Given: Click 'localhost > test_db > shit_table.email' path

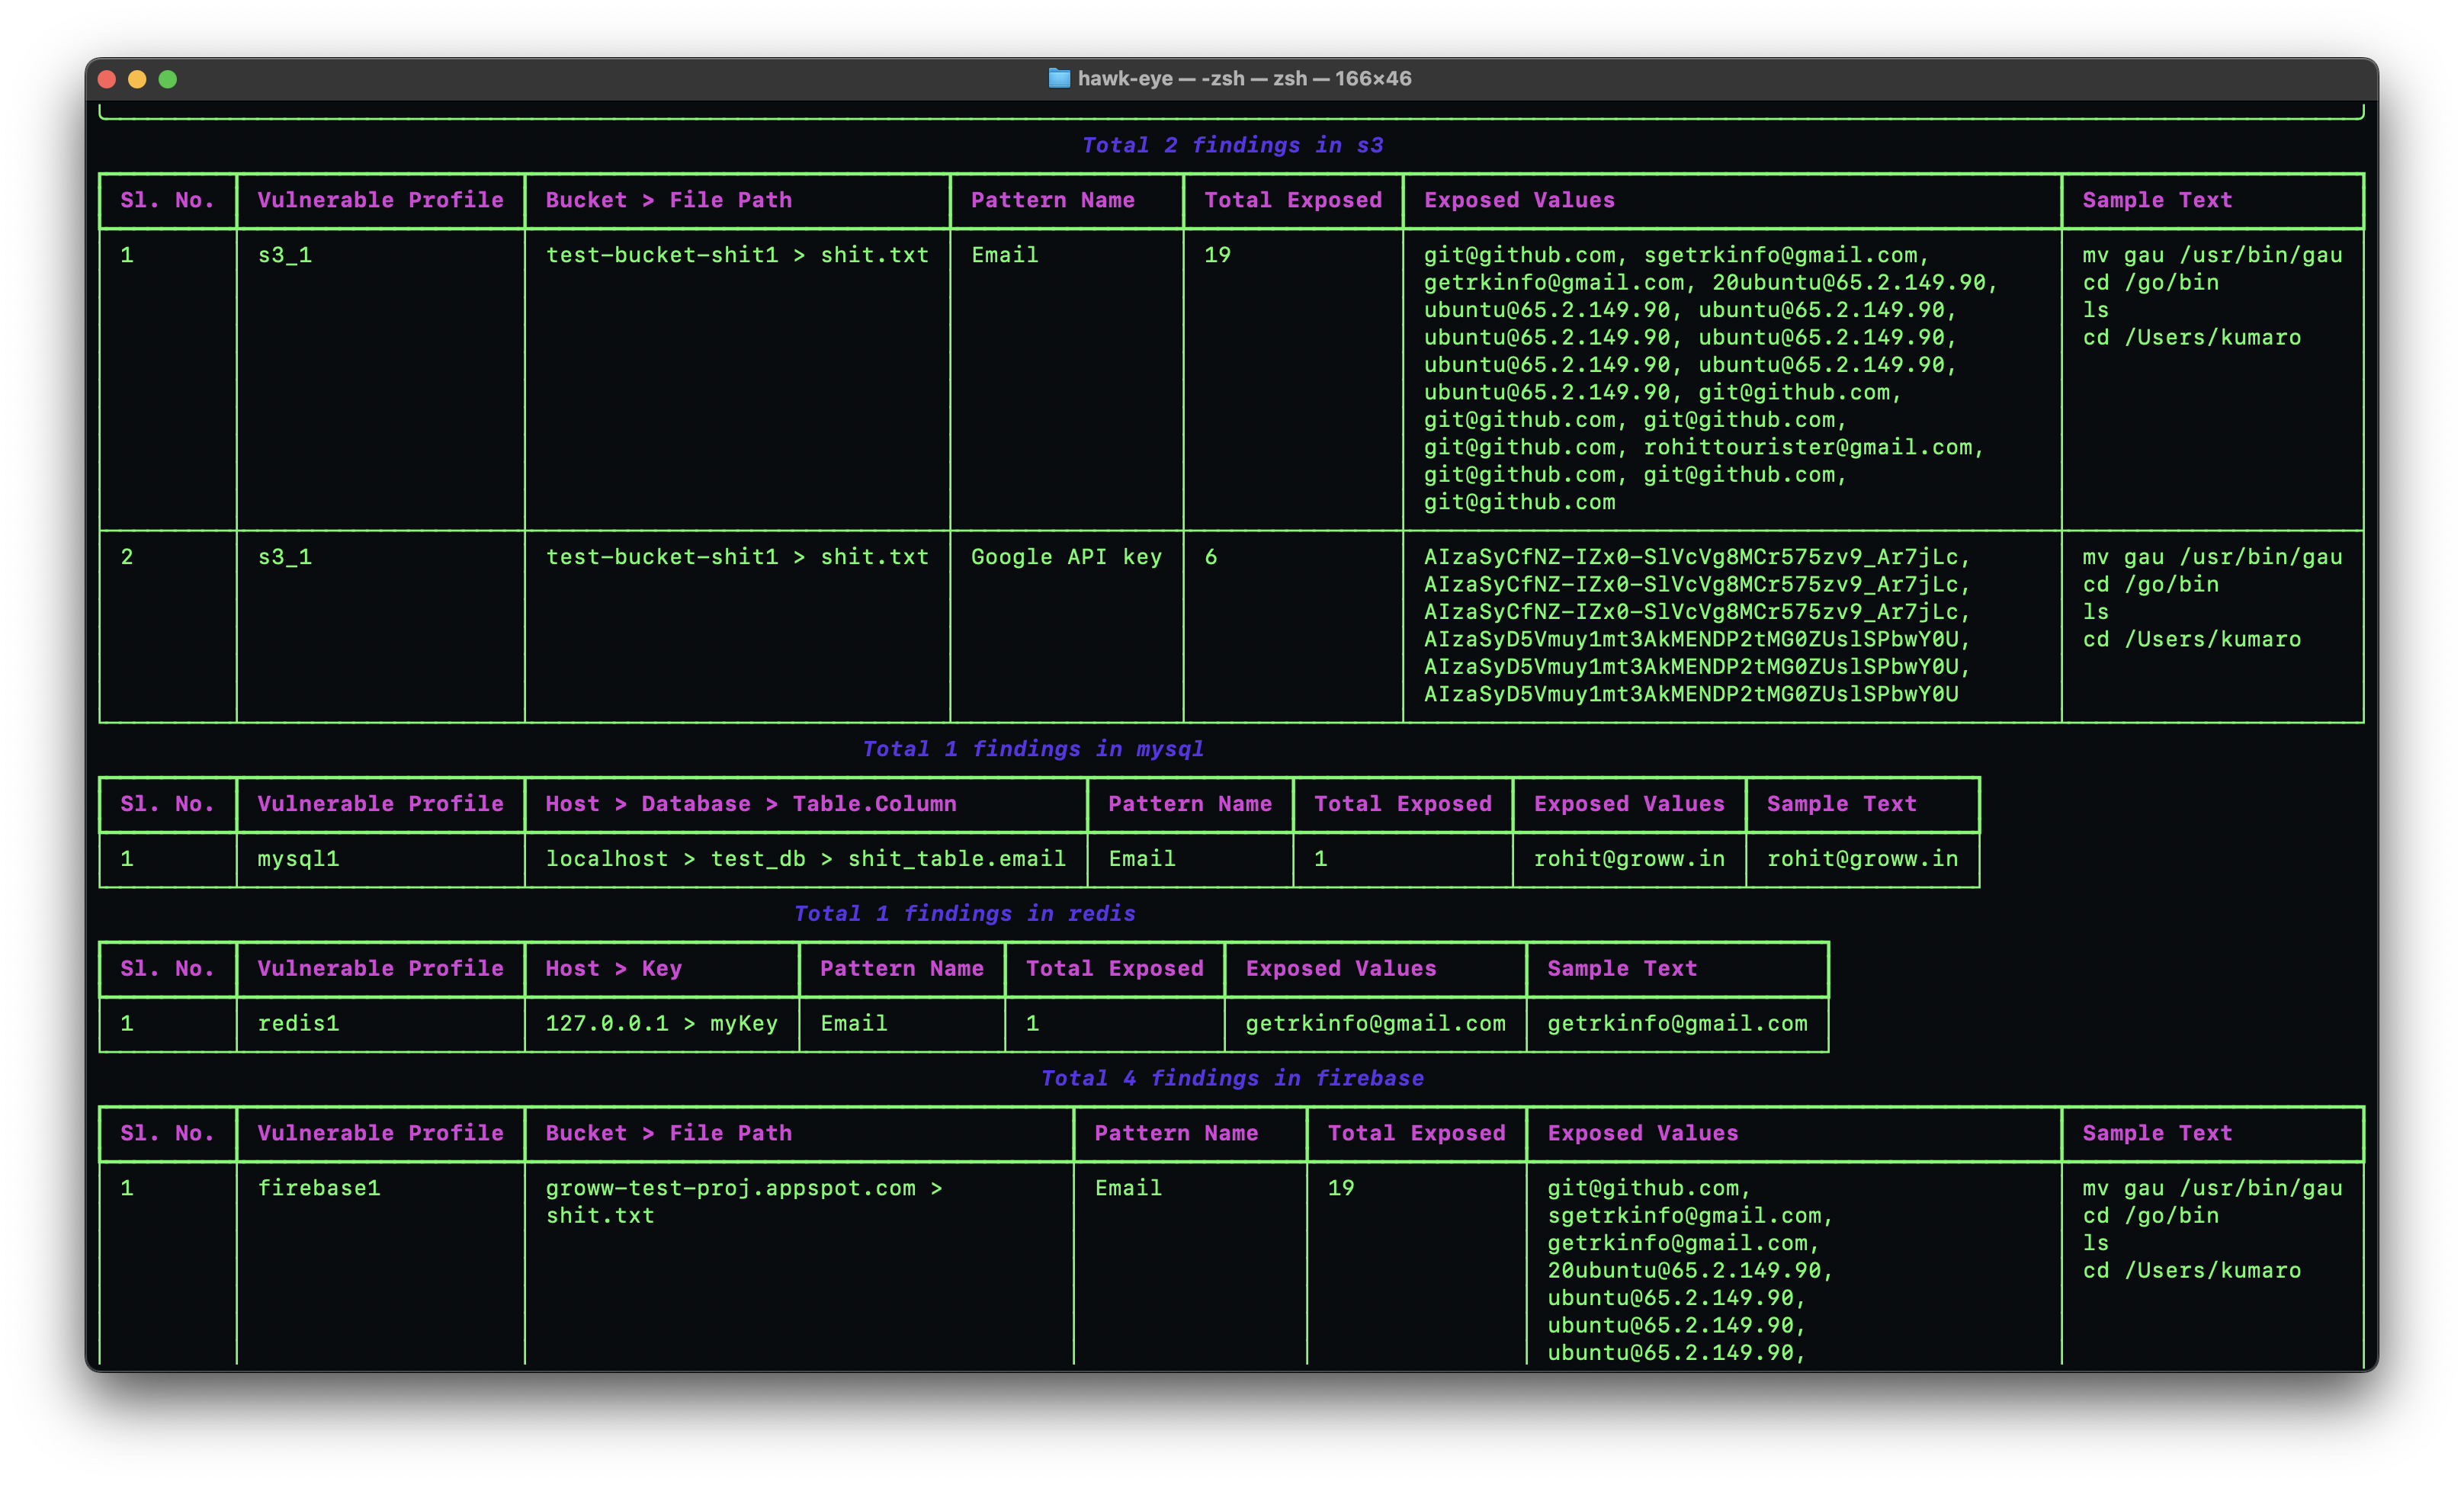Looking at the screenshot, I should [805, 859].
